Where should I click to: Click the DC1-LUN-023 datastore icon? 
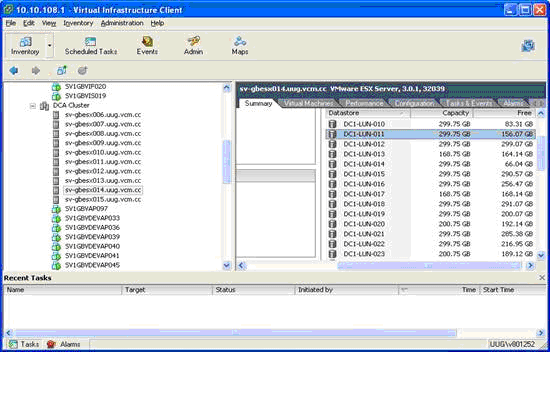click(x=332, y=254)
